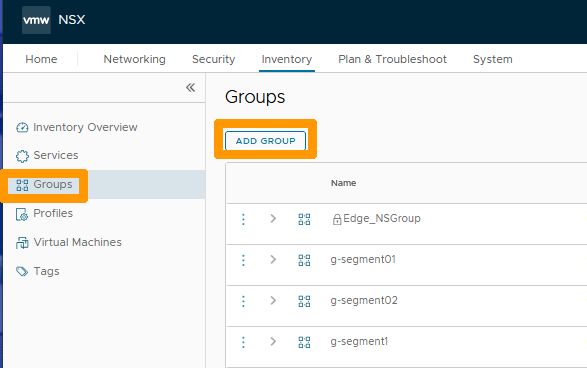Image resolution: width=587 pixels, height=368 pixels.
Task: Select the Inventory tab
Action: [x=287, y=59]
